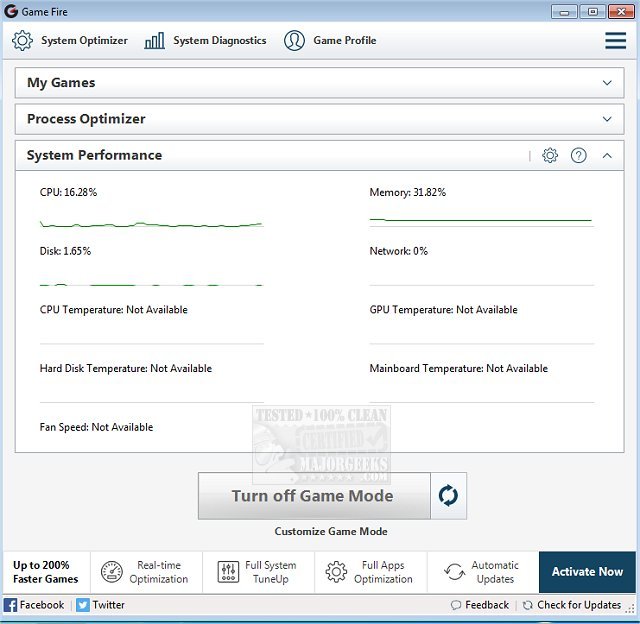Image resolution: width=640 pixels, height=624 pixels.
Task: Open System Performance settings gear
Action: pos(550,155)
